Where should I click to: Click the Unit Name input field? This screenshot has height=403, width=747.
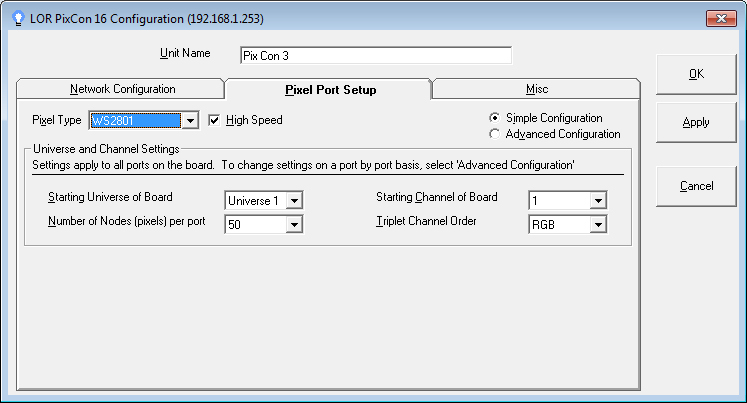coord(376,56)
